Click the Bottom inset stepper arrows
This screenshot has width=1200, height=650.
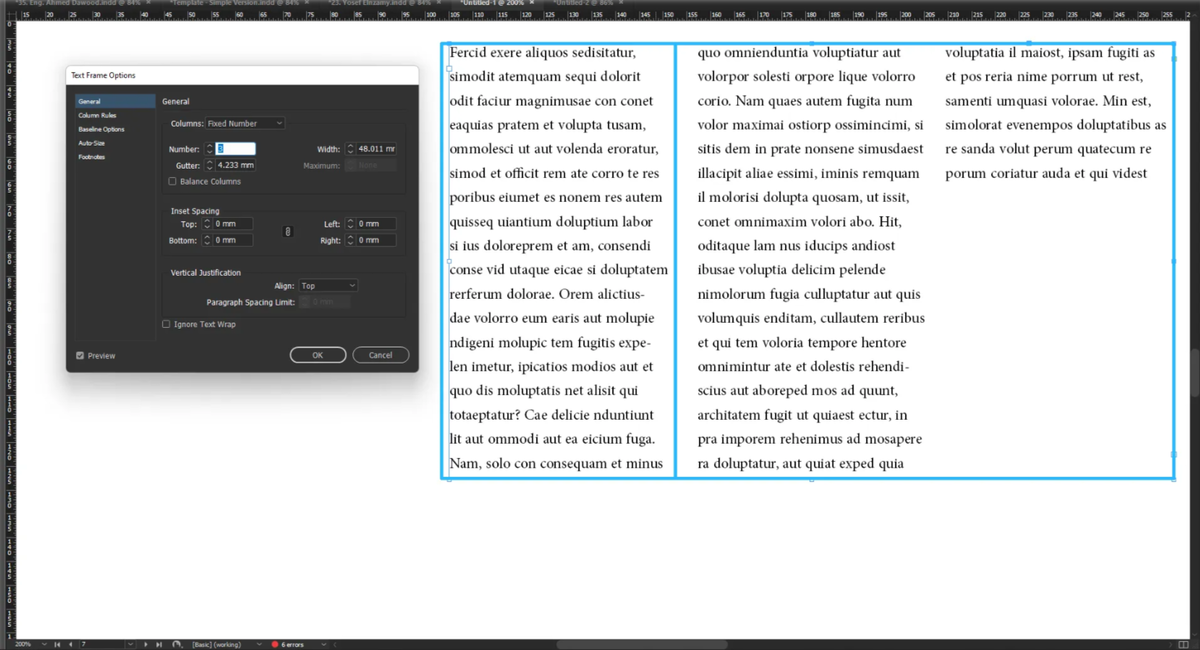(x=208, y=240)
